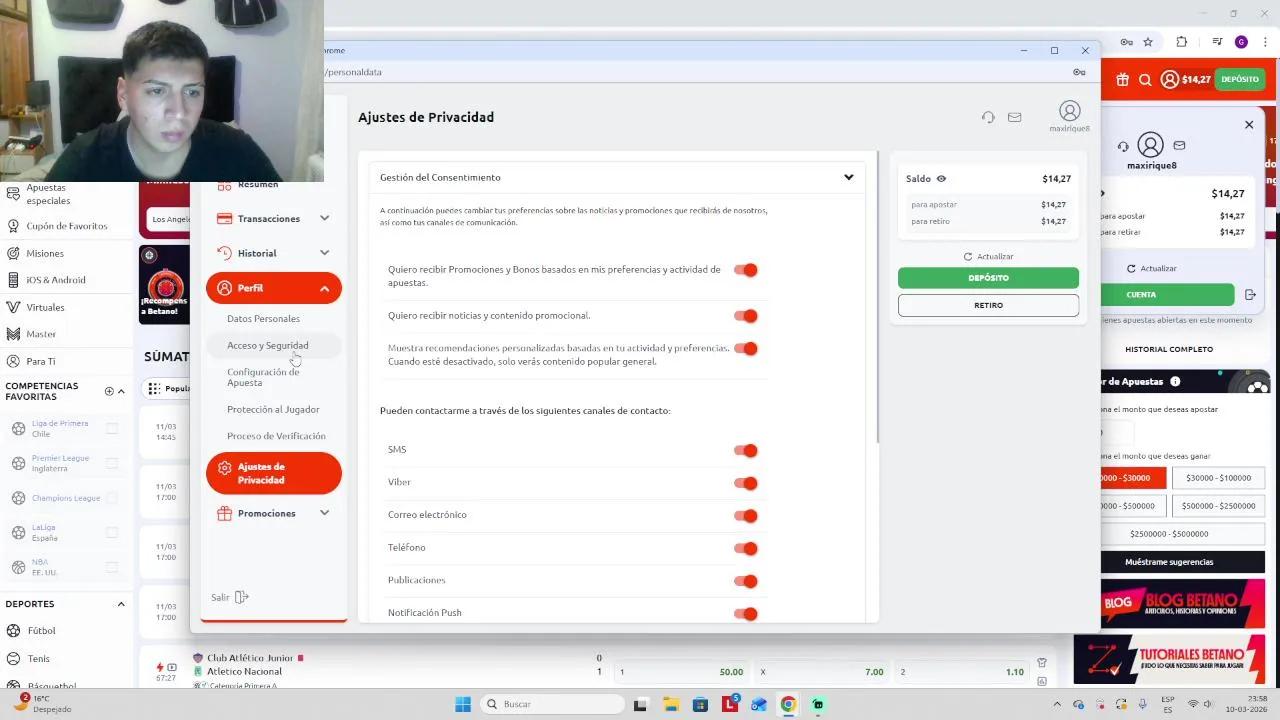Image resolution: width=1280 pixels, height=720 pixels.
Task: Open Misiones in the left sidebar
Action: [x=44, y=253]
